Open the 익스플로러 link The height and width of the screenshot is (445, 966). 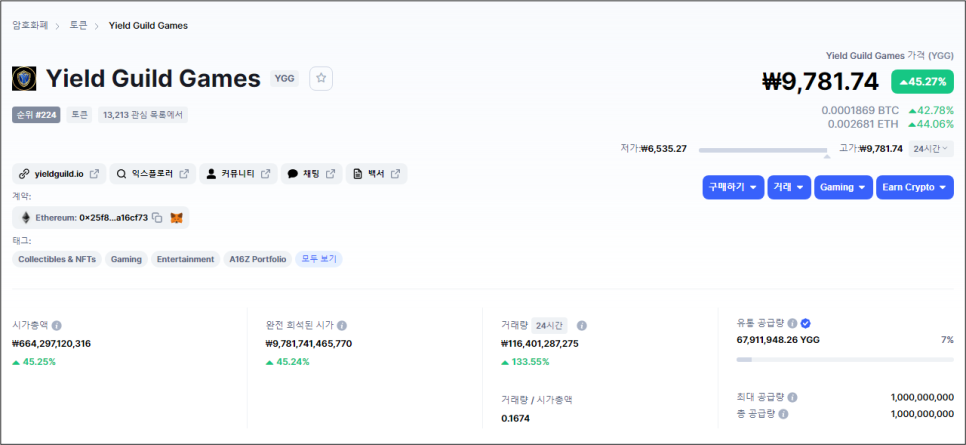[x=153, y=174]
